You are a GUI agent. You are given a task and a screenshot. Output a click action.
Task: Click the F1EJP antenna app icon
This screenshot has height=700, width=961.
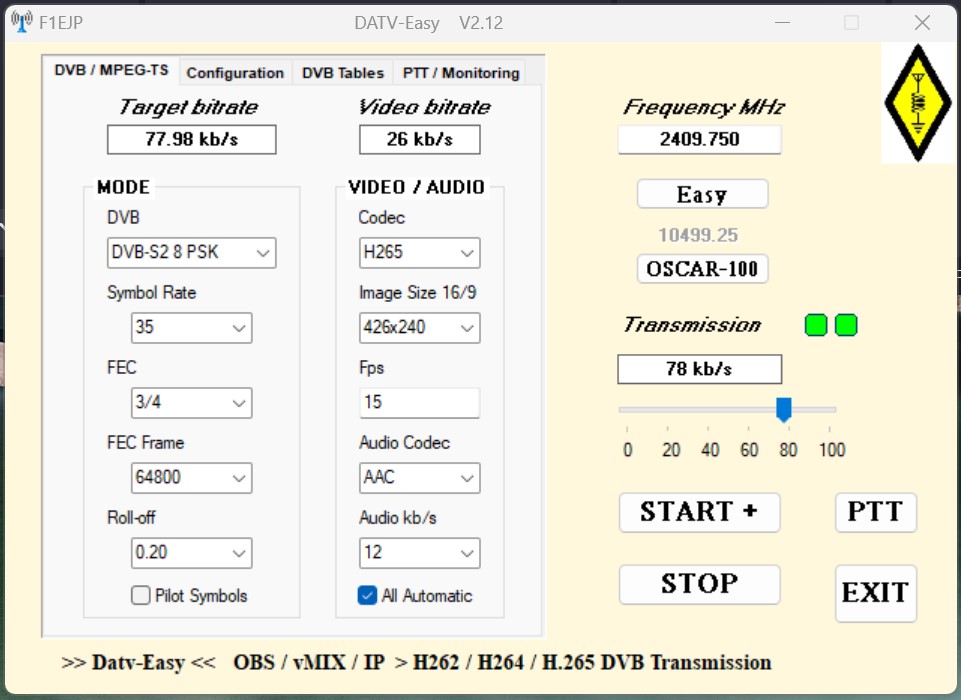21,23
